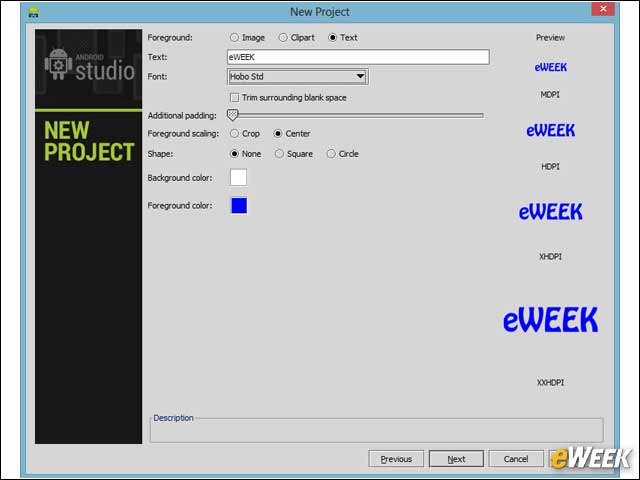Enable Trim surrounding blank space checkbox
This screenshot has height=480, width=640.
click(235, 98)
